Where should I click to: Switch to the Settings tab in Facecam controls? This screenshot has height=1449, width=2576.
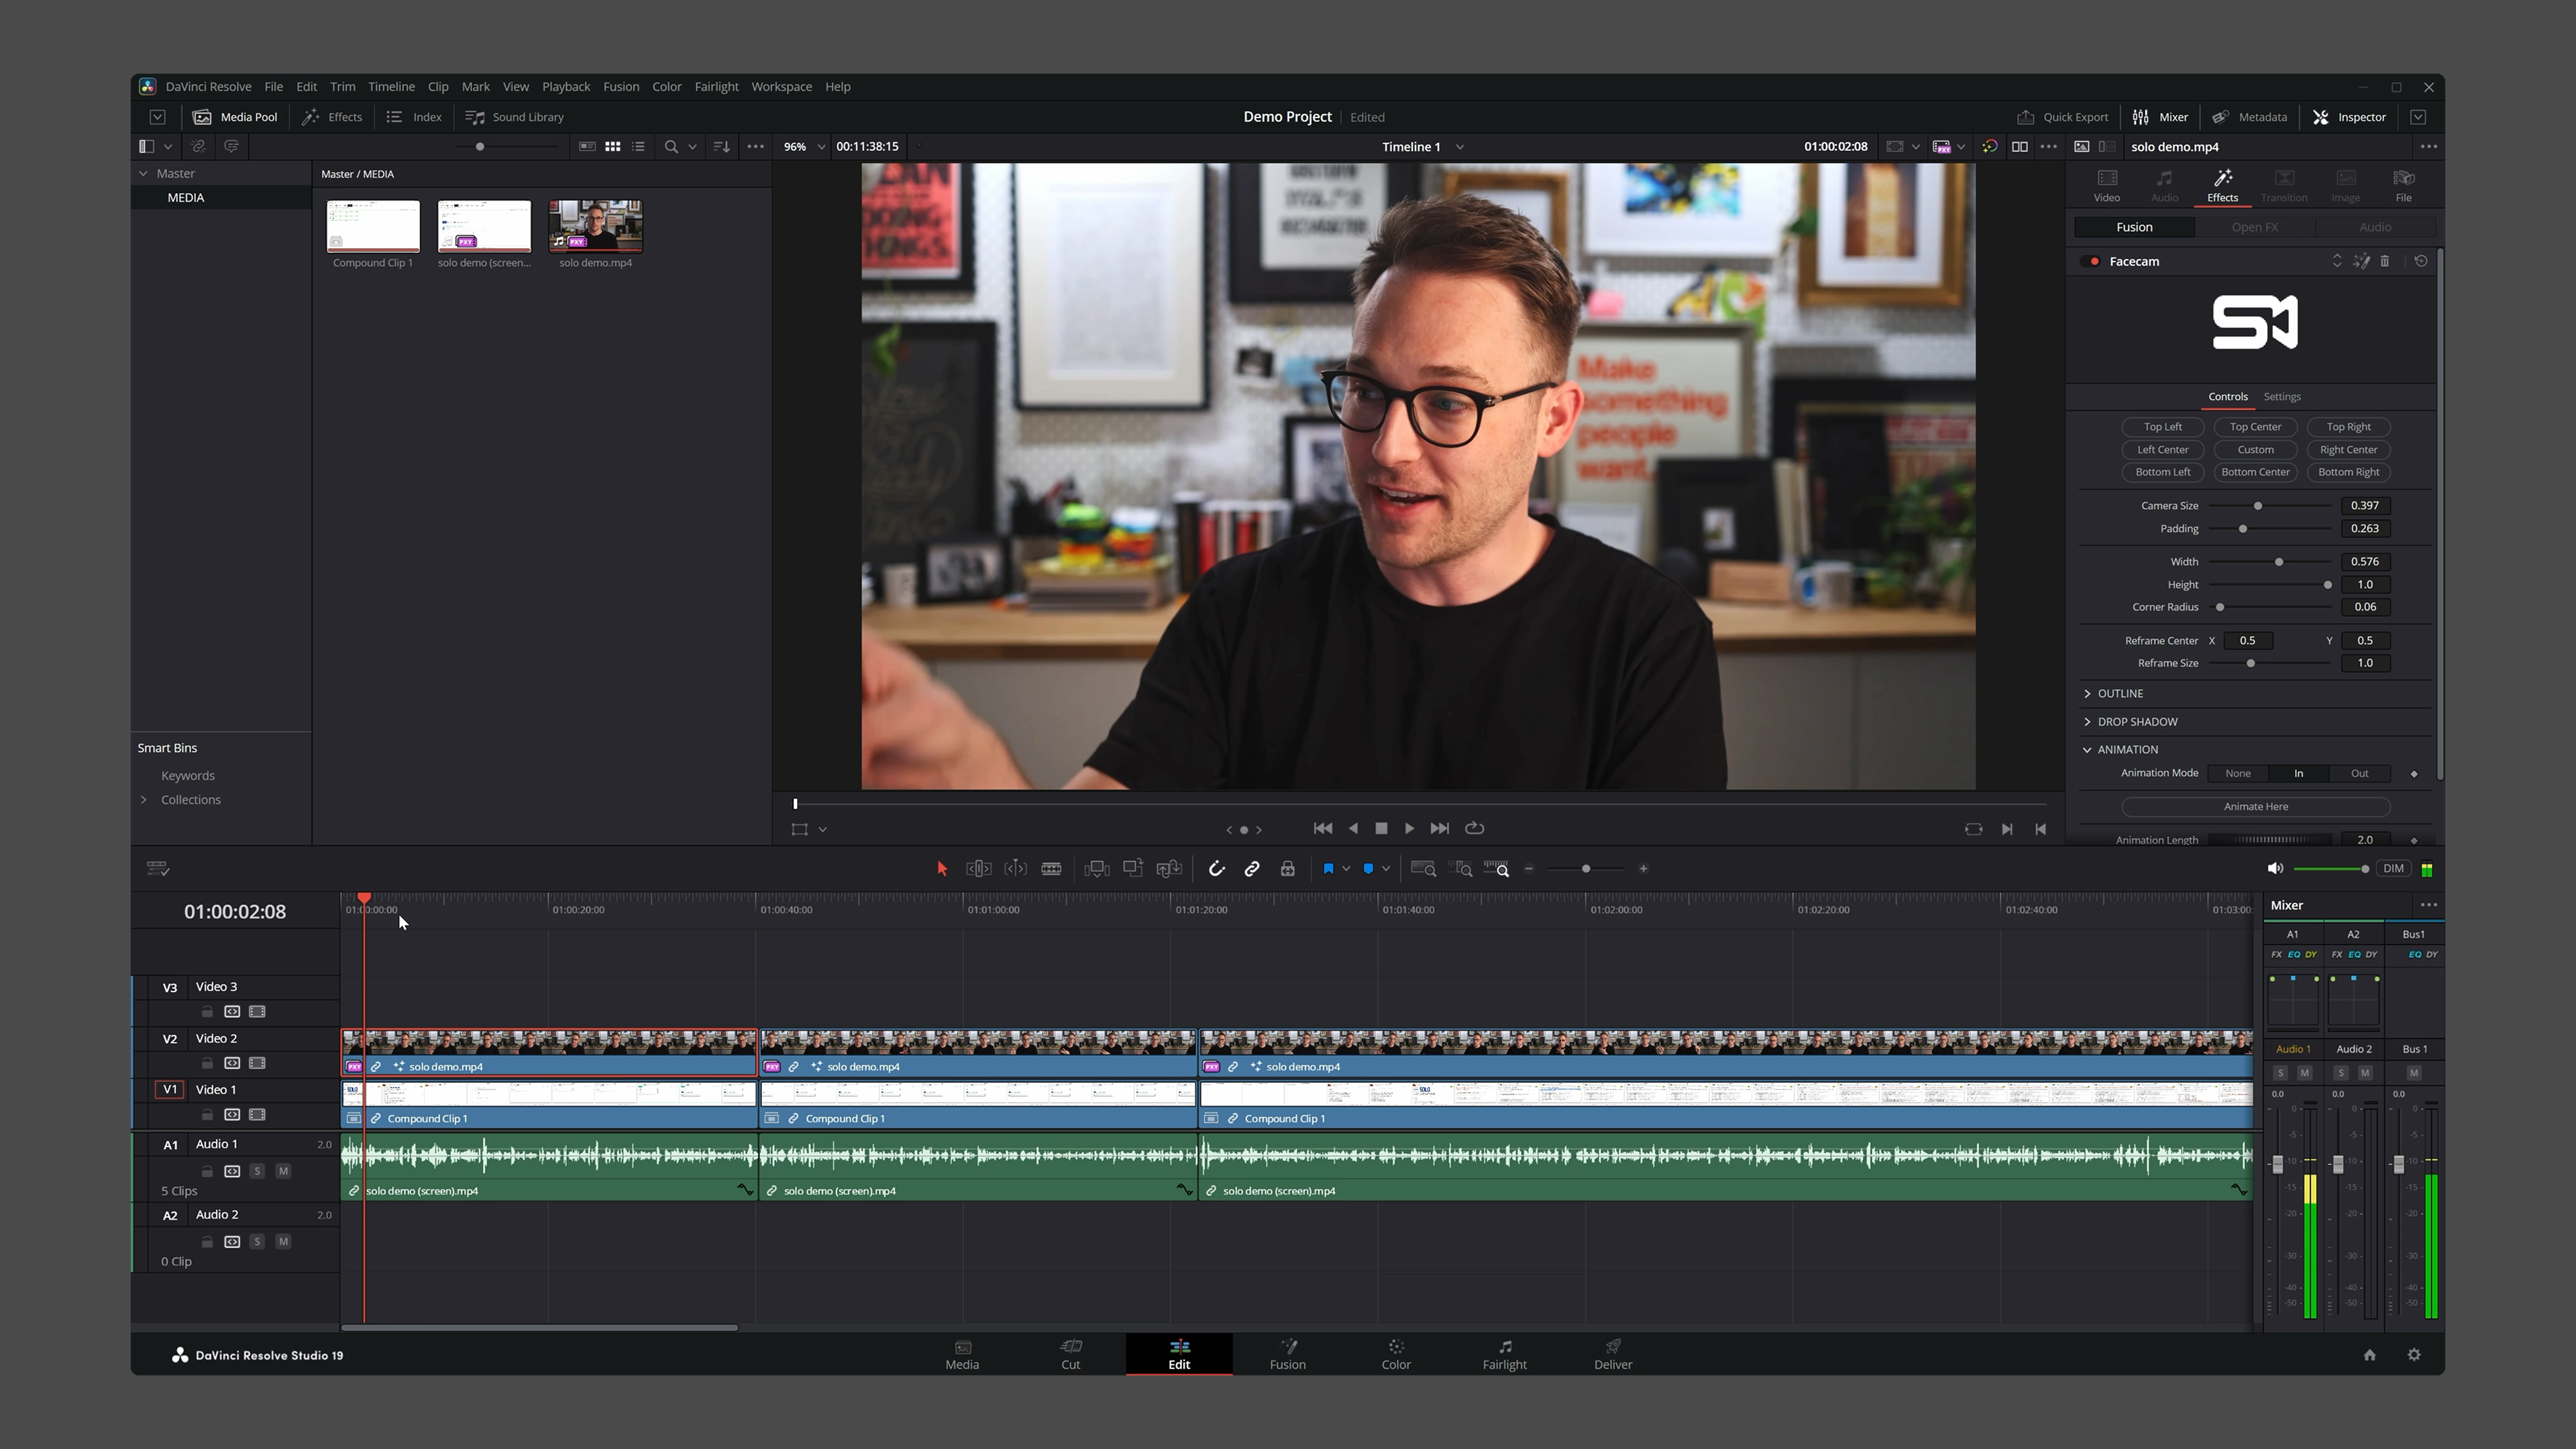pyautogui.click(x=2282, y=396)
